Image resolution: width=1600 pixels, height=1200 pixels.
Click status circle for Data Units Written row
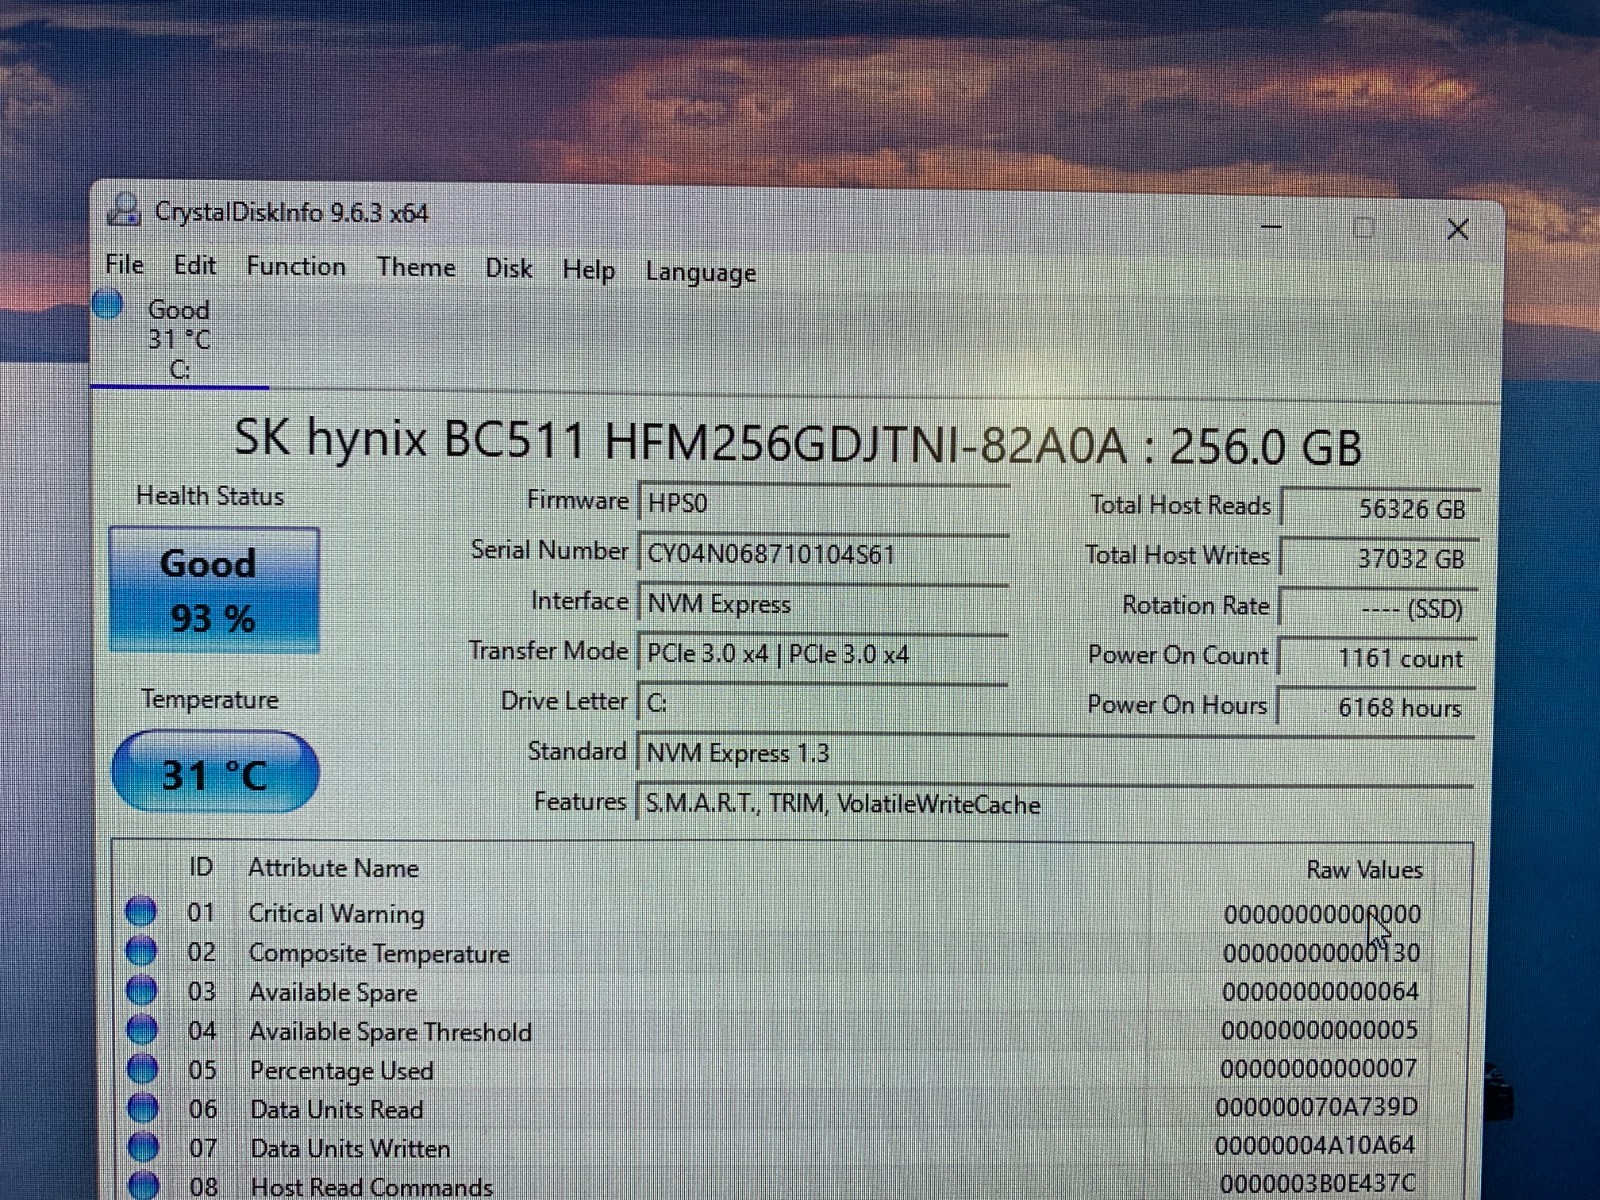[144, 1146]
